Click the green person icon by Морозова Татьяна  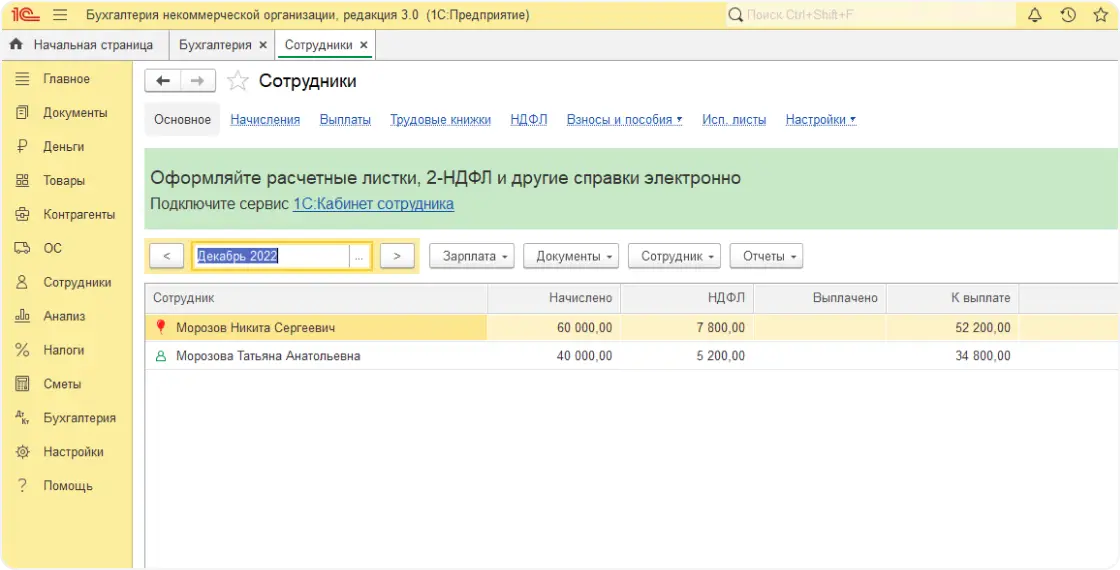point(161,356)
